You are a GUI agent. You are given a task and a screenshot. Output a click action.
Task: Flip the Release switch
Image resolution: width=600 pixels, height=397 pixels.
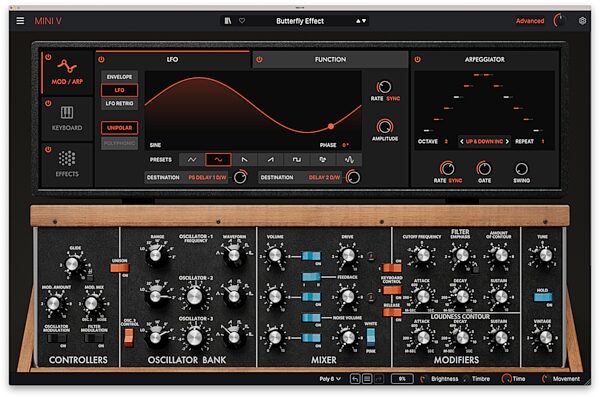point(392,312)
